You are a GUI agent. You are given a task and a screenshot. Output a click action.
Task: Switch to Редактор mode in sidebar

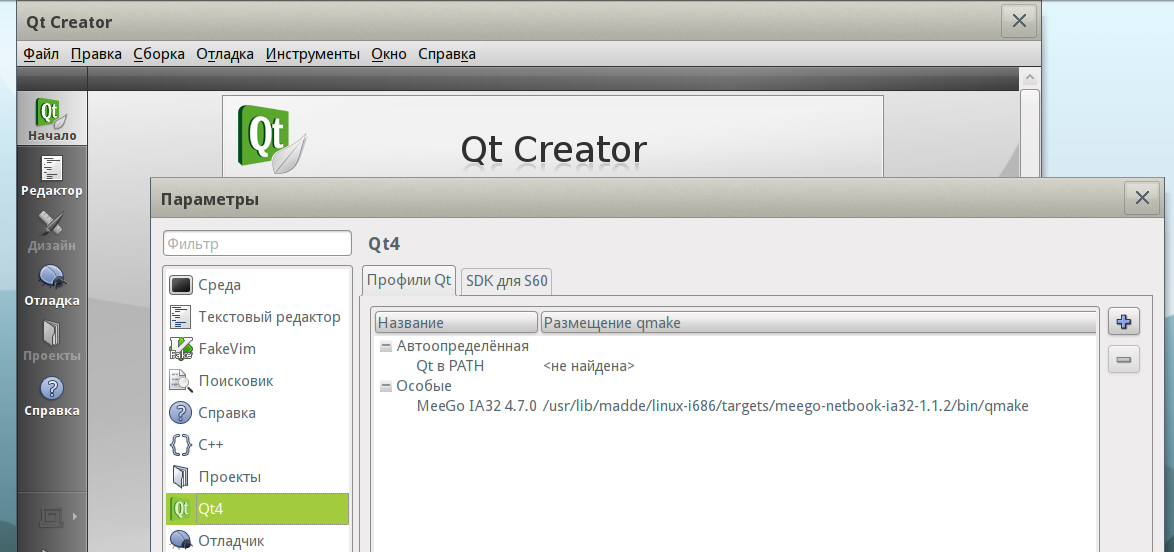52,176
